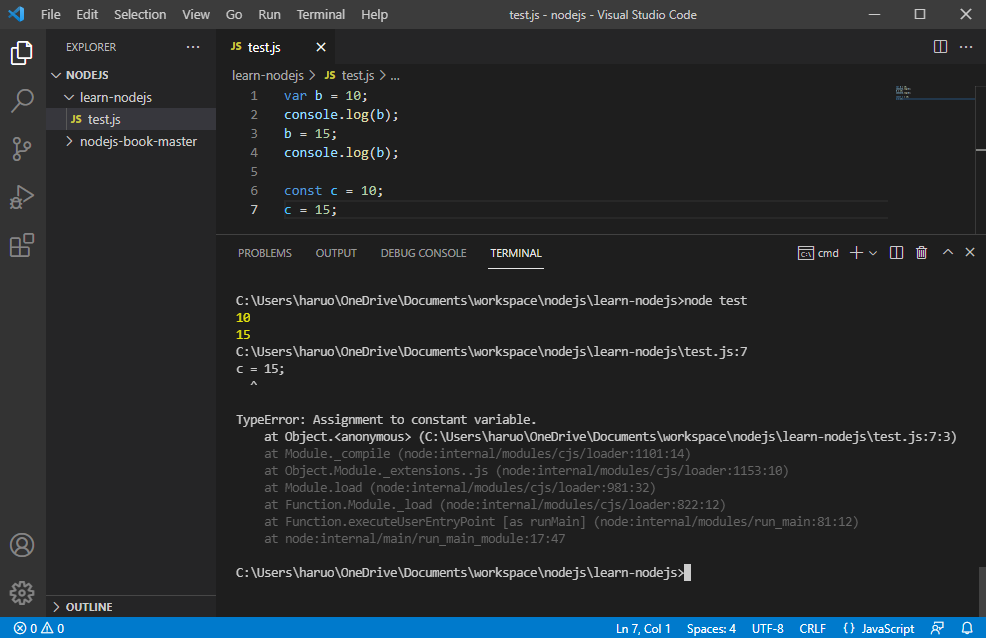Open editor more actions ellipsis
The height and width of the screenshot is (638, 986).
tap(966, 47)
